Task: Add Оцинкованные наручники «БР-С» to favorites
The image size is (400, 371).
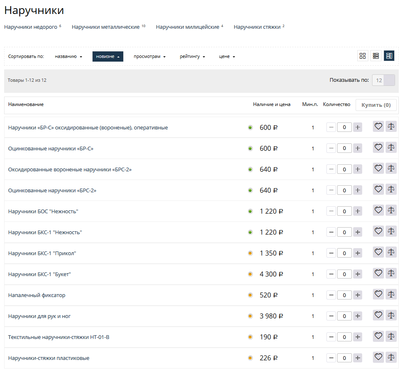Action: [378, 147]
